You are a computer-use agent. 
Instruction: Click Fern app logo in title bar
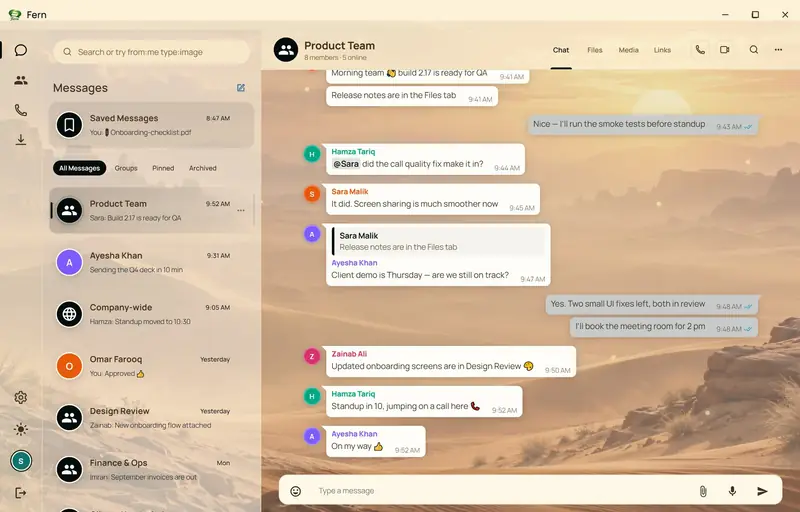[15, 15]
